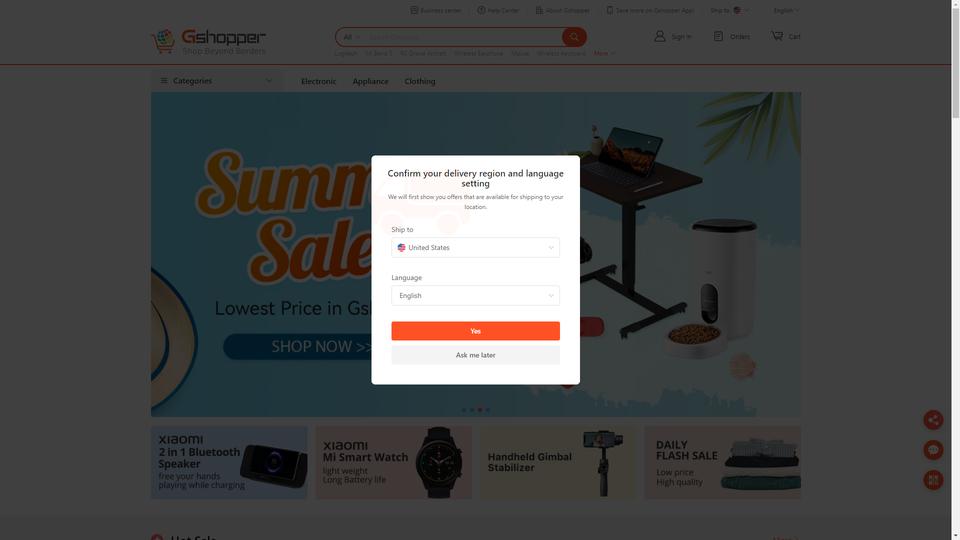Click the orange search magnifier button
Screen dimensions: 960x540
coord(574,37)
